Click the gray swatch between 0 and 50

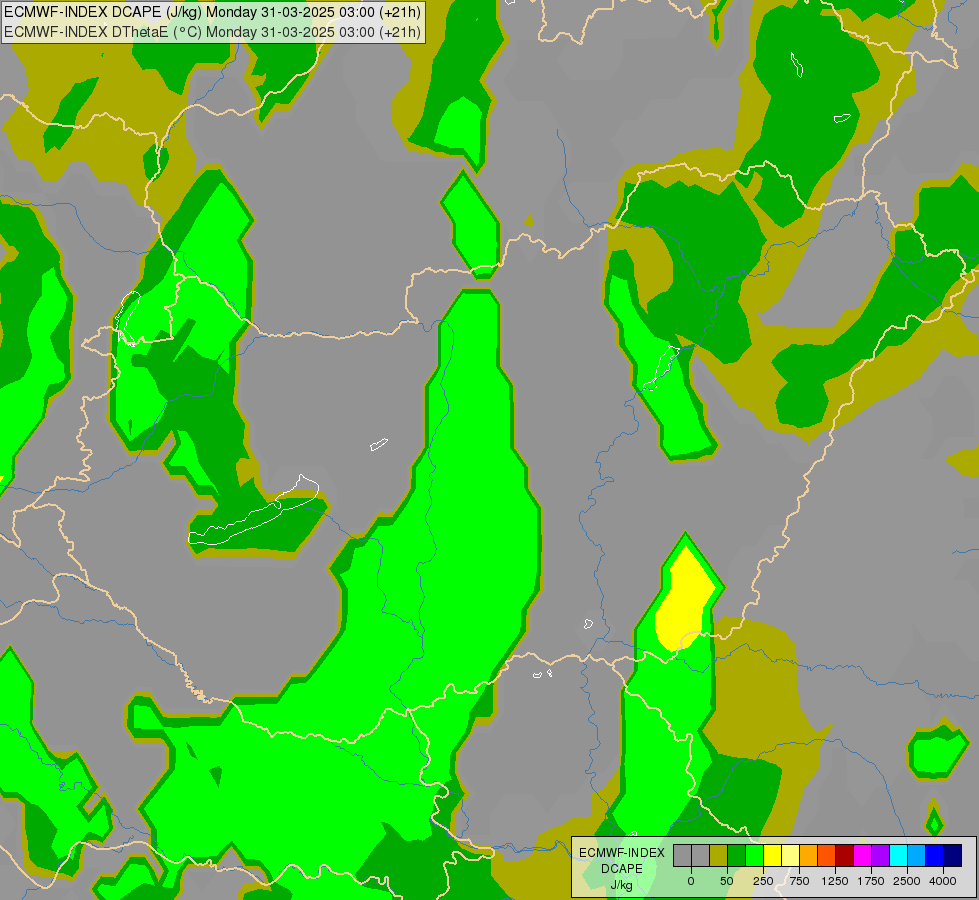pyautogui.click(x=700, y=856)
